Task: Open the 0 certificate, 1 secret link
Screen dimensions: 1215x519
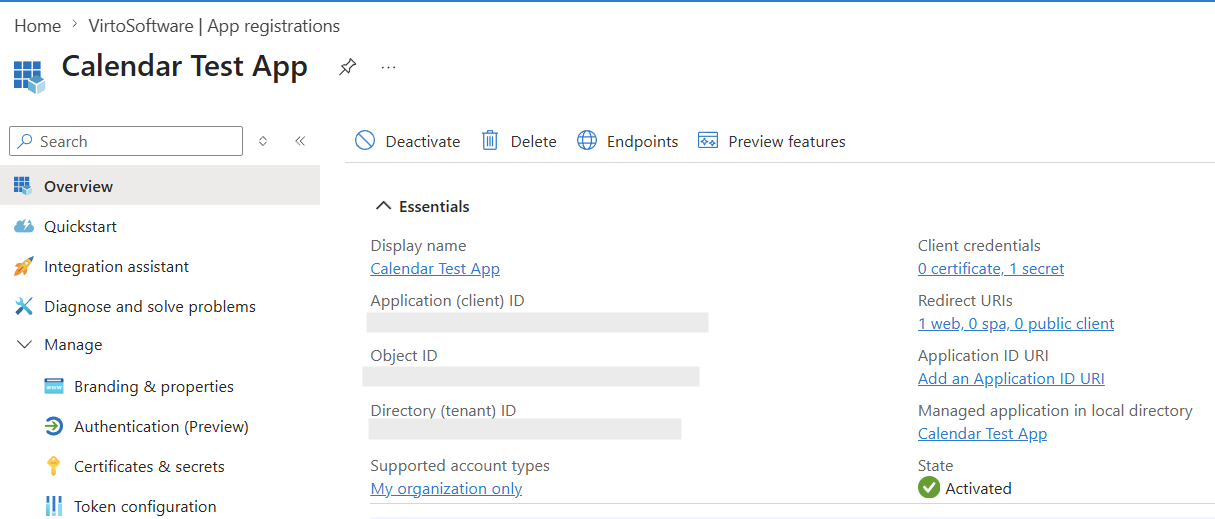Action: pos(991,268)
